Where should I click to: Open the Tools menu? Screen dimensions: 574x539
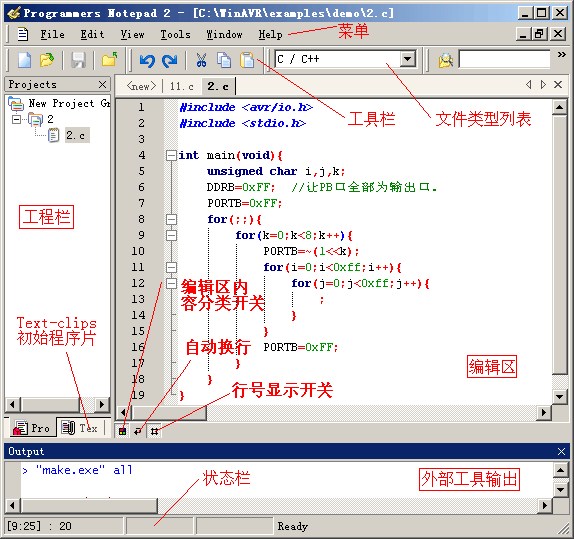point(175,34)
